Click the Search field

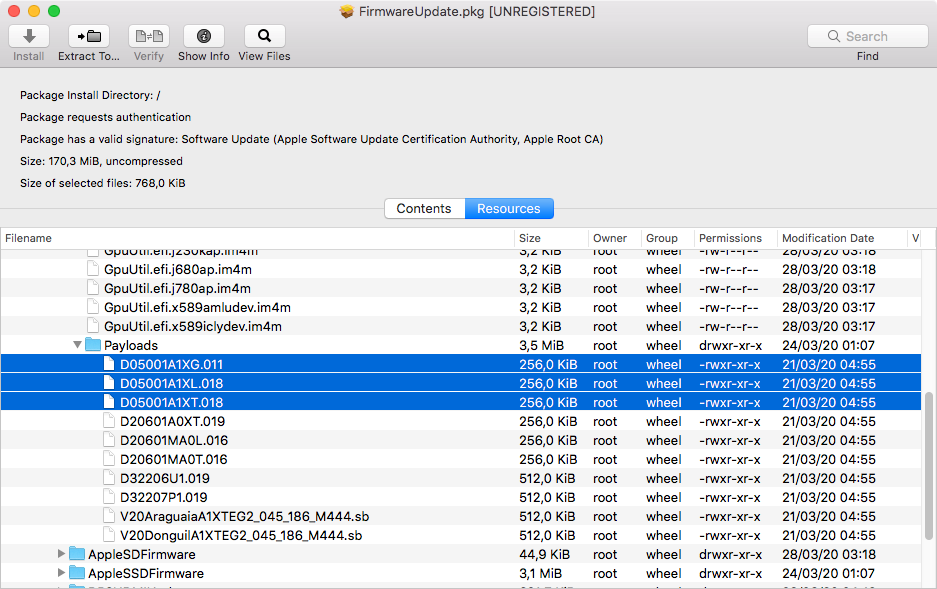[x=868, y=36]
